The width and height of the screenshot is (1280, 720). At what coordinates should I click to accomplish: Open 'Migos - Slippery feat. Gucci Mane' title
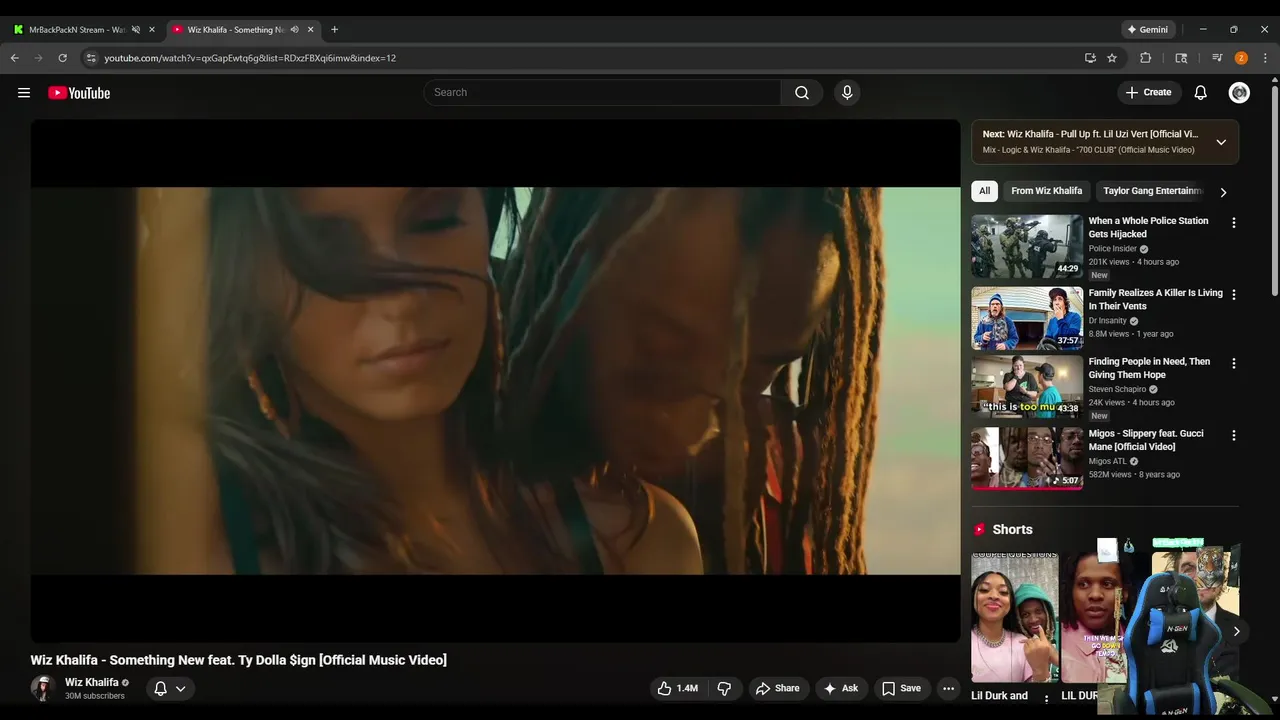click(x=1146, y=440)
